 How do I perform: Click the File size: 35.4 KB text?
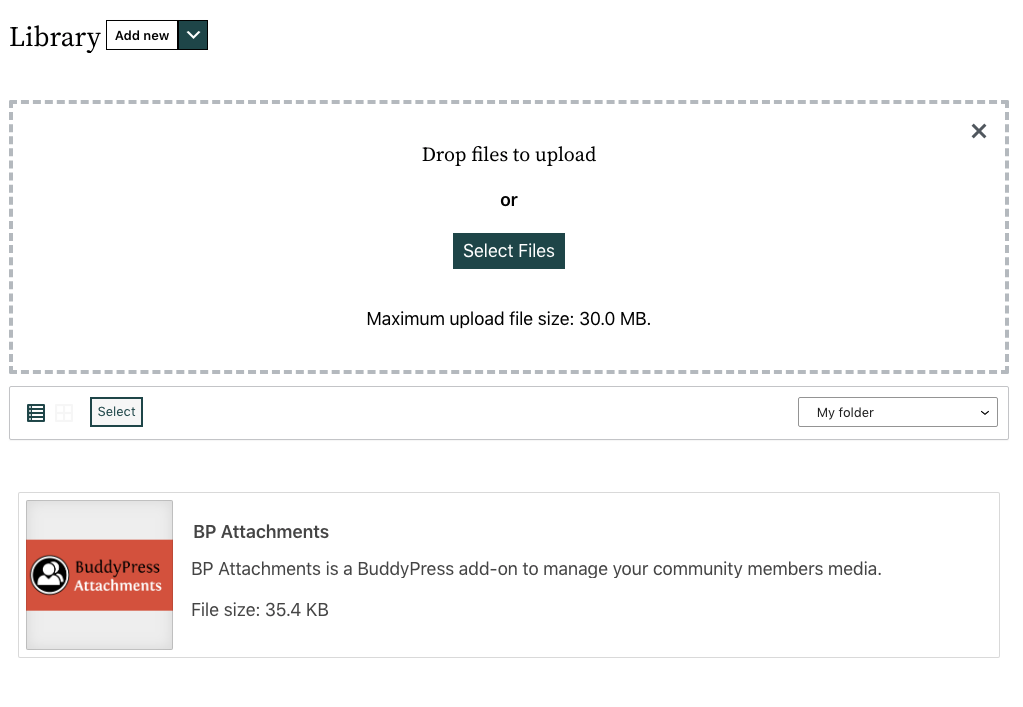coord(260,610)
